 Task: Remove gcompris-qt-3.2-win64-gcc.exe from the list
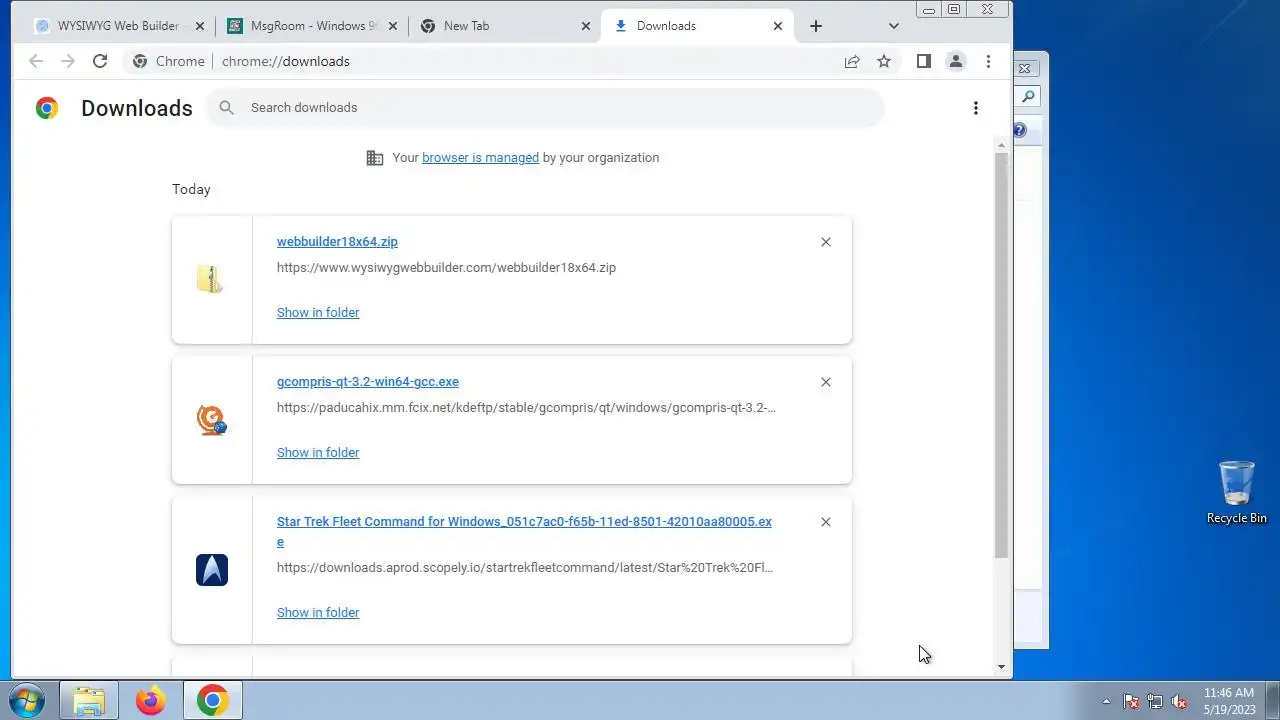click(826, 382)
